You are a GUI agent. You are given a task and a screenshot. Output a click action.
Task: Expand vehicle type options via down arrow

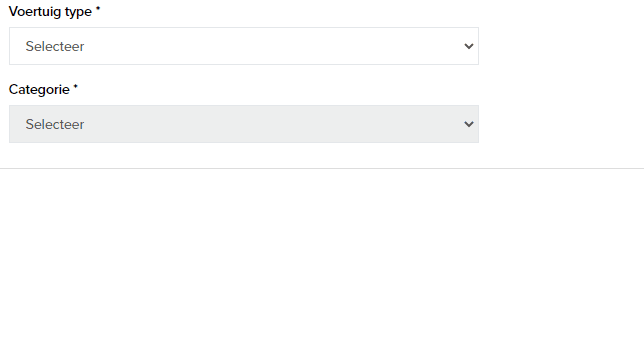(x=469, y=46)
